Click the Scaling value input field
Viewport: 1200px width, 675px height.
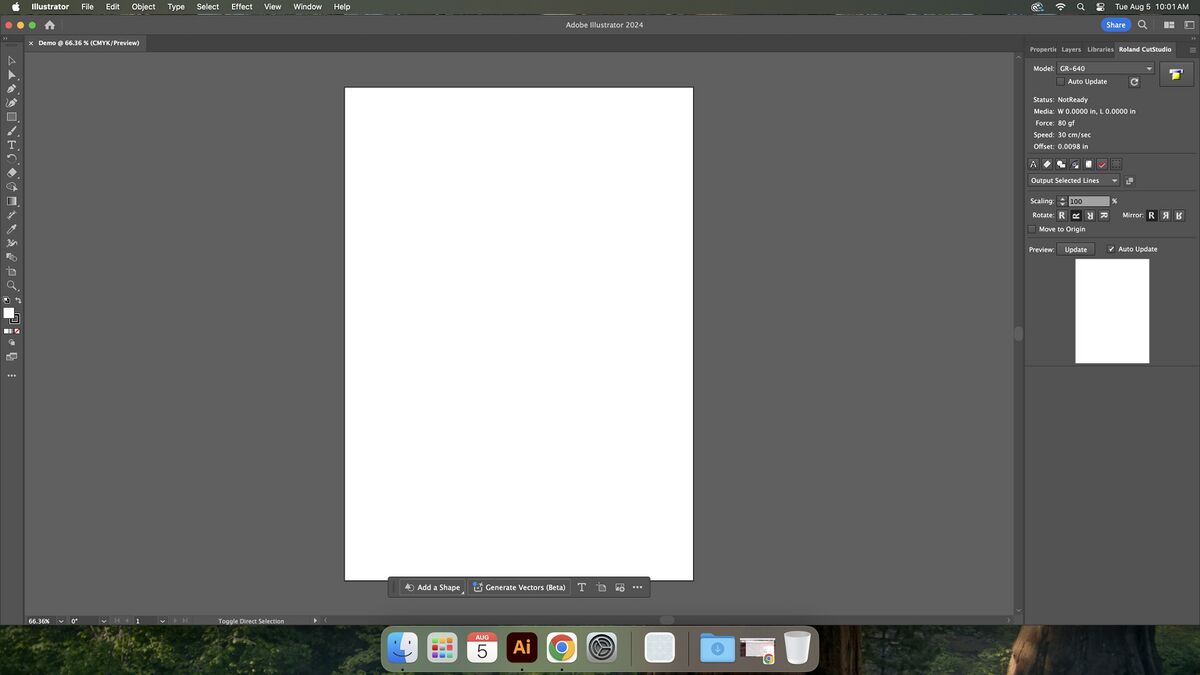coord(1087,201)
